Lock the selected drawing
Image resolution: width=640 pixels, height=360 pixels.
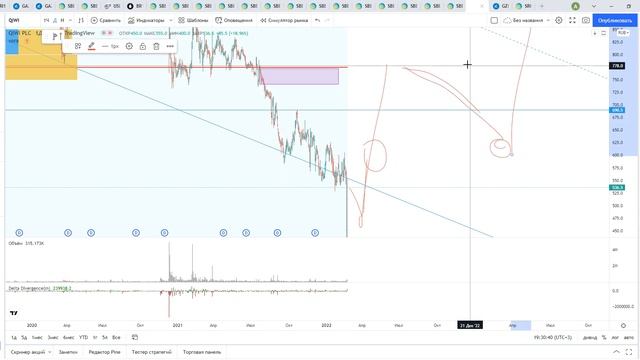142,46
